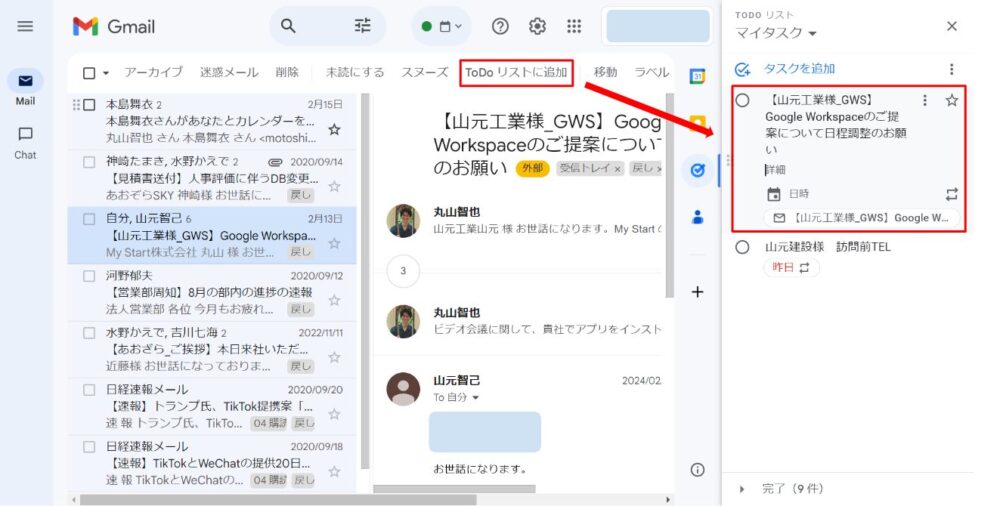This screenshot has width=1000, height=506.
Task: Click ラベル in the toolbar
Action: 651,72
